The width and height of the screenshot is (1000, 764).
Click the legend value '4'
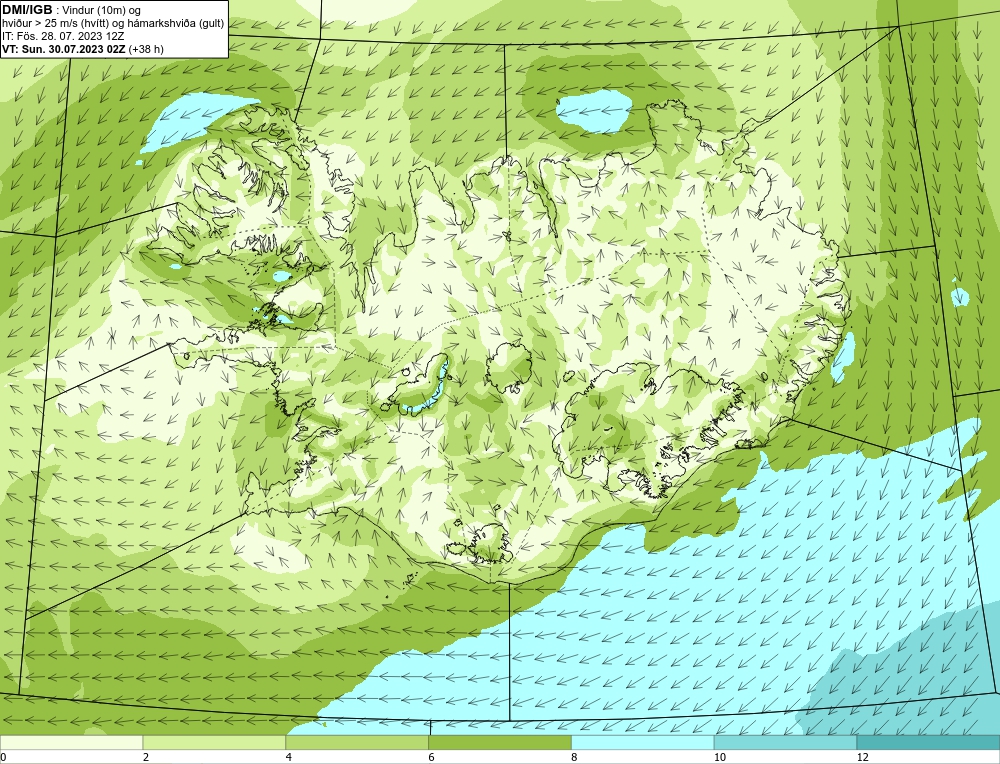[289, 757]
